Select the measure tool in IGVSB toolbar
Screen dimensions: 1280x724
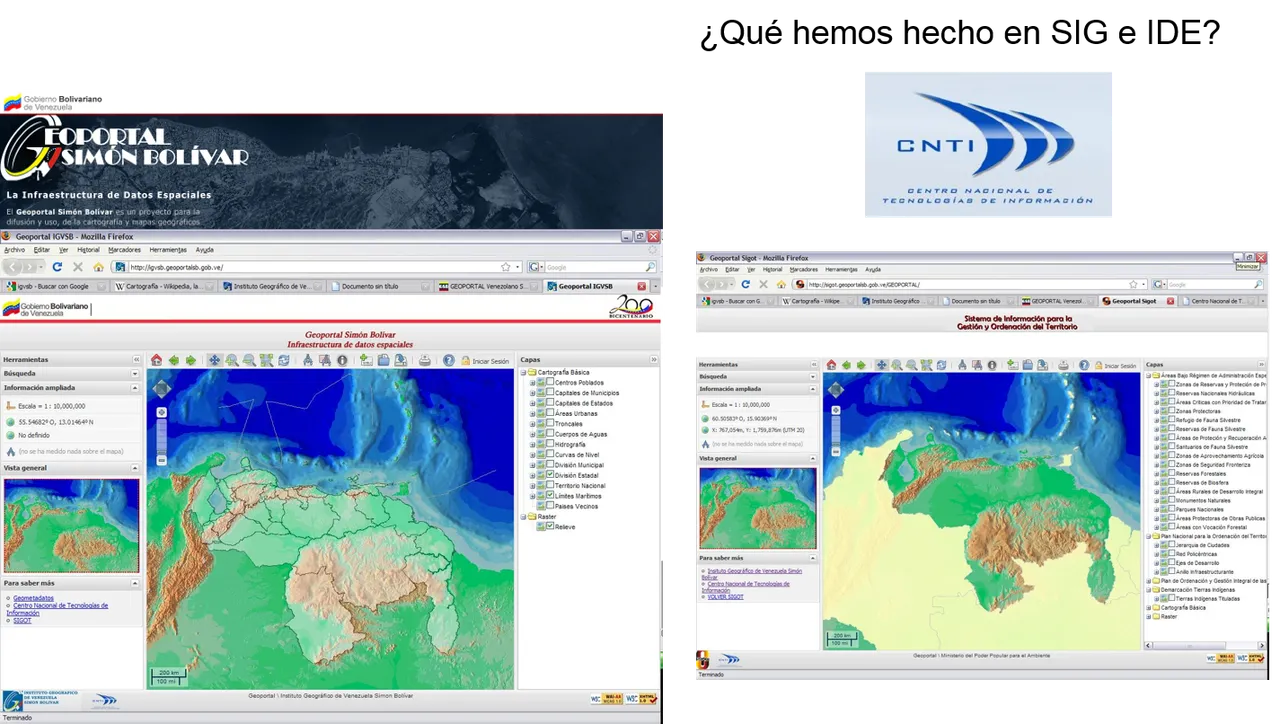(308, 360)
